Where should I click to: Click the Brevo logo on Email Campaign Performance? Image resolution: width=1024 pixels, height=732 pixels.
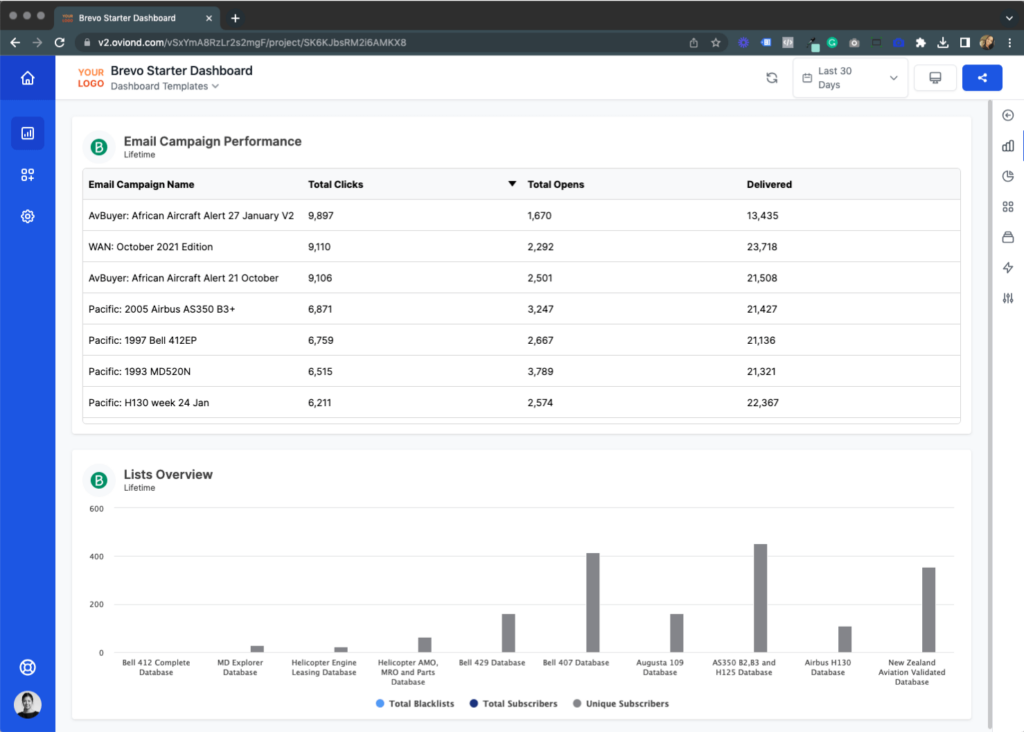point(99,147)
